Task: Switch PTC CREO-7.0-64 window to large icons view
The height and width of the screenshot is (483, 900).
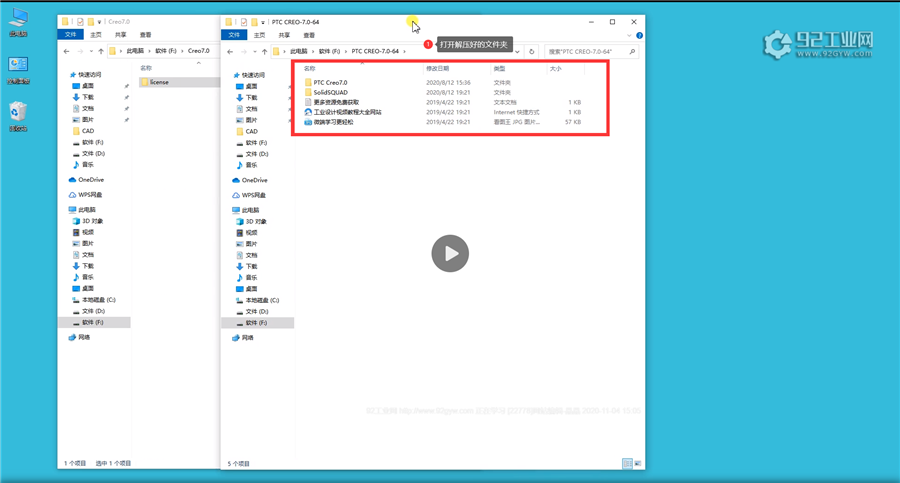Action: pos(638,463)
